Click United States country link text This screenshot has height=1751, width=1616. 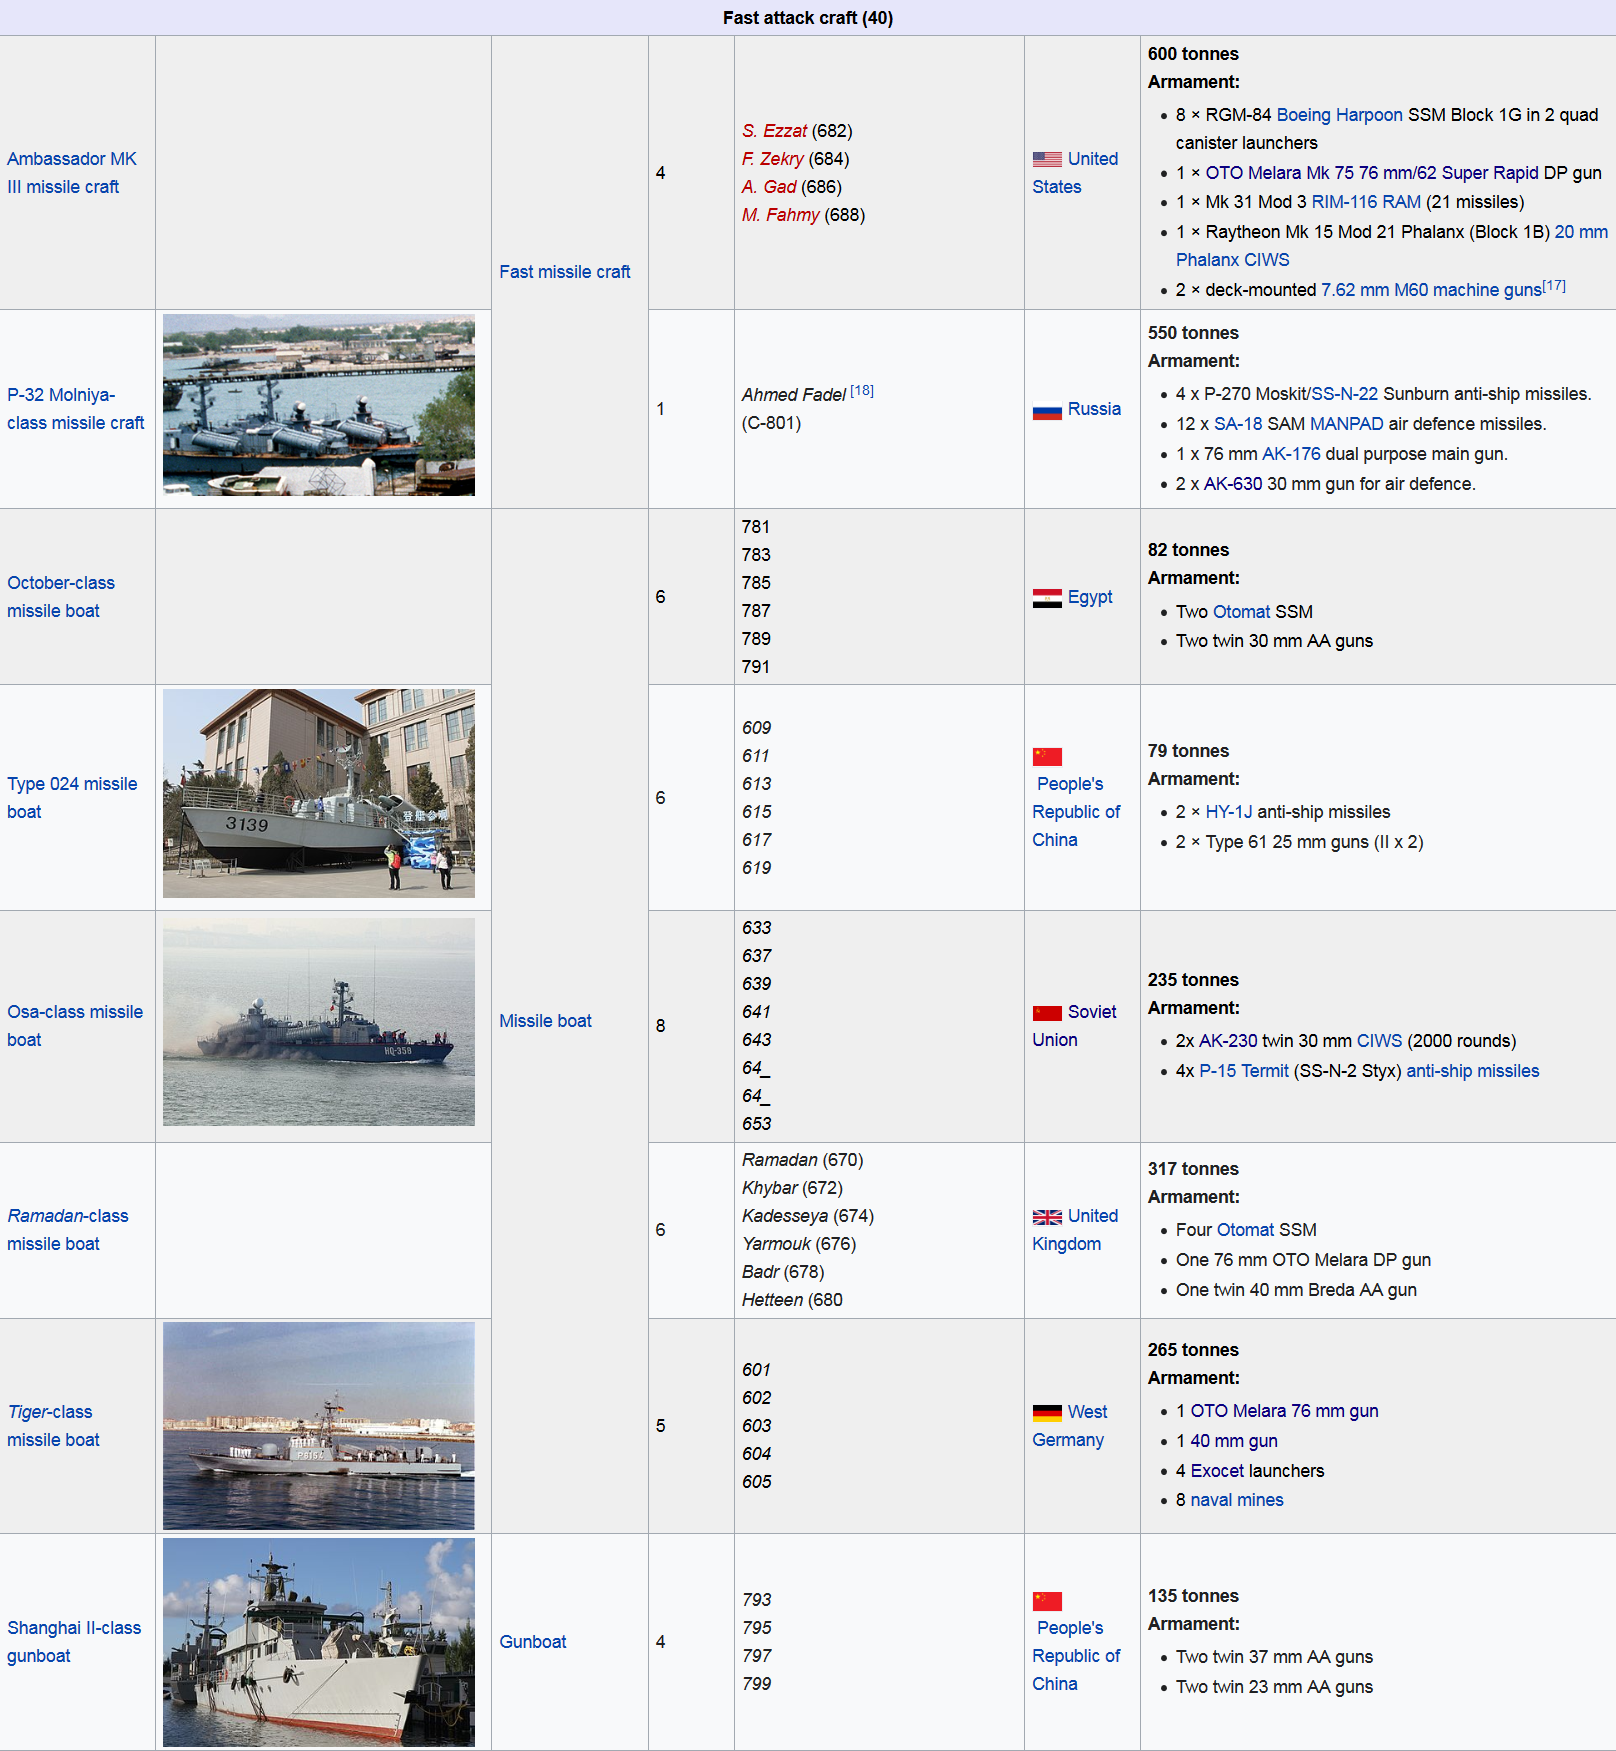click(x=1075, y=173)
